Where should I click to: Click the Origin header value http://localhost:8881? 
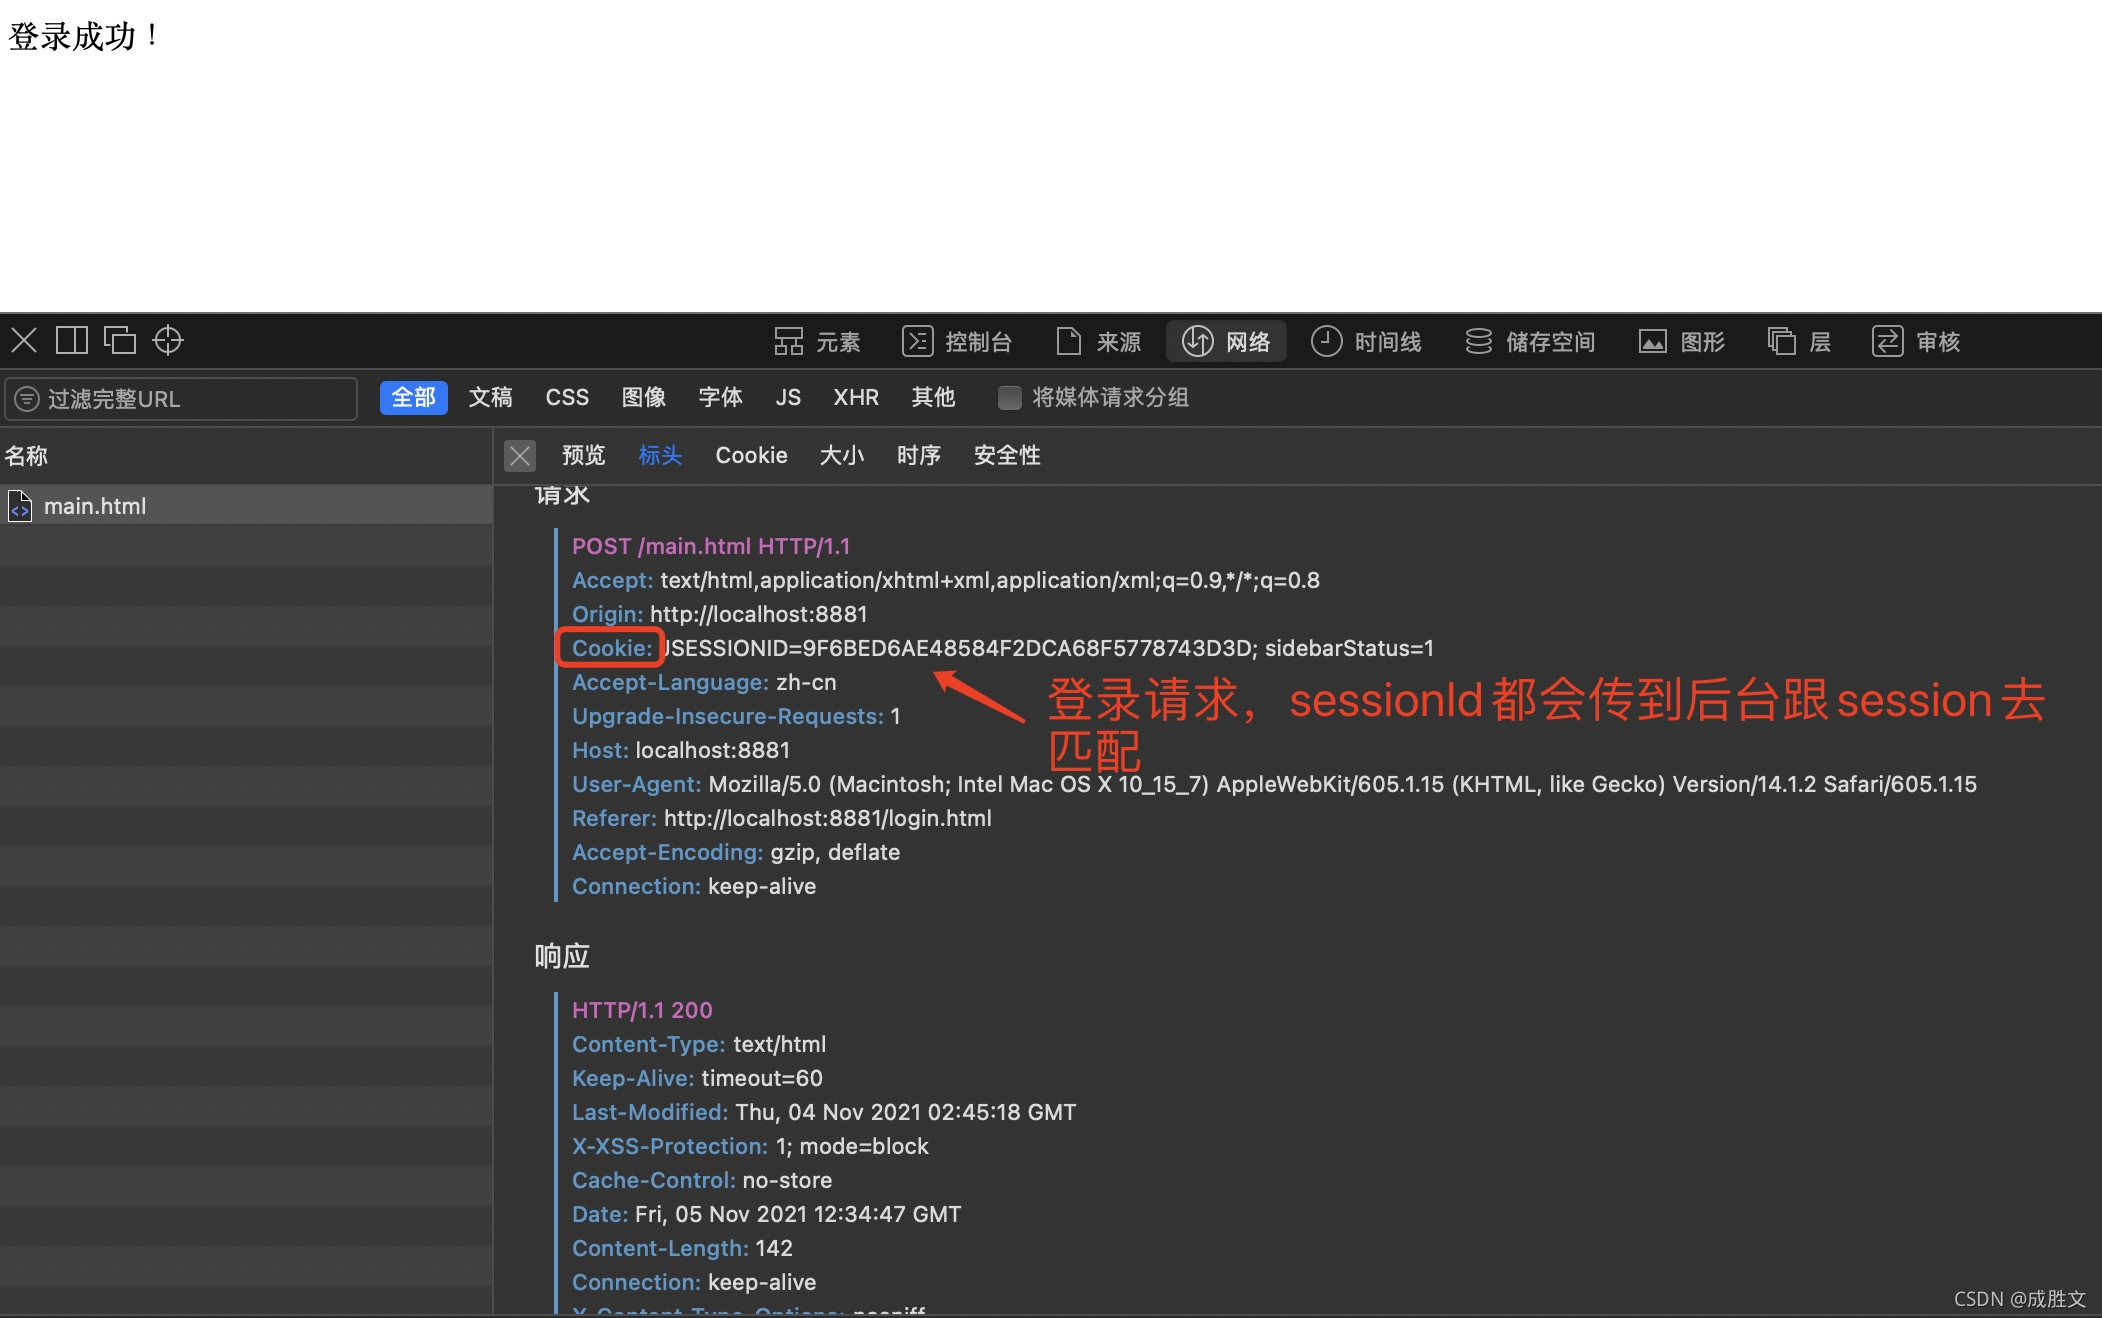tap(759, 615)
